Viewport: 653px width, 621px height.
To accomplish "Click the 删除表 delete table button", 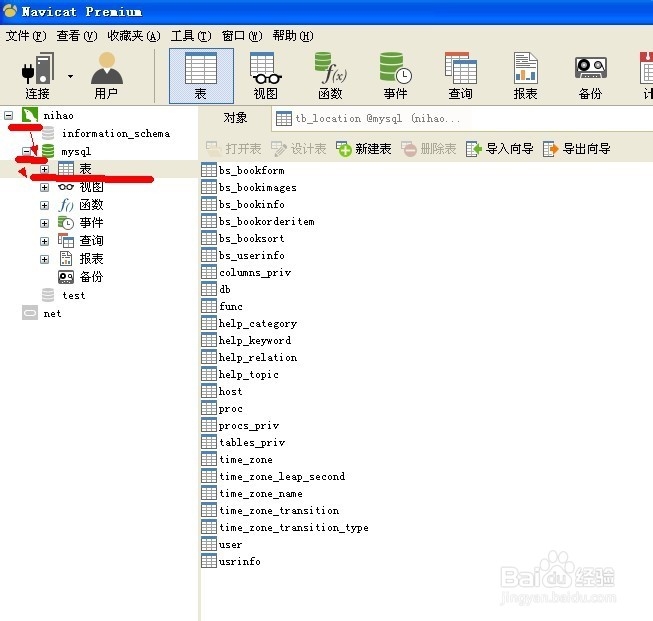I will tap(429, 149).
